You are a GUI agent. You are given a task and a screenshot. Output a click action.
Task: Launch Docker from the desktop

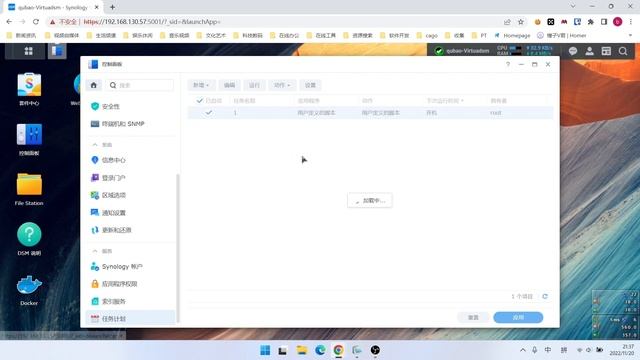29,290
